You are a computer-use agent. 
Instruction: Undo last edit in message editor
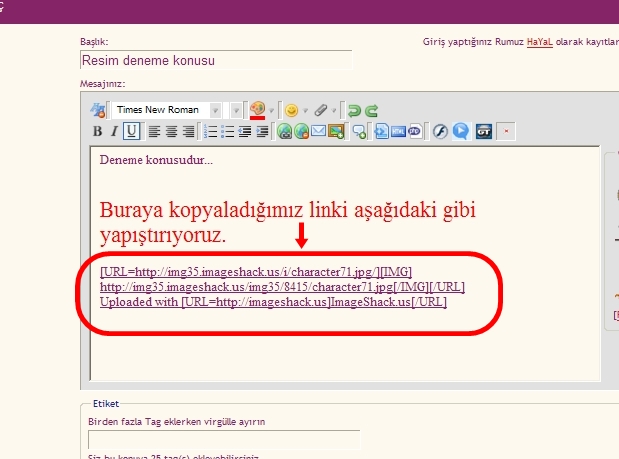(353, 110)
